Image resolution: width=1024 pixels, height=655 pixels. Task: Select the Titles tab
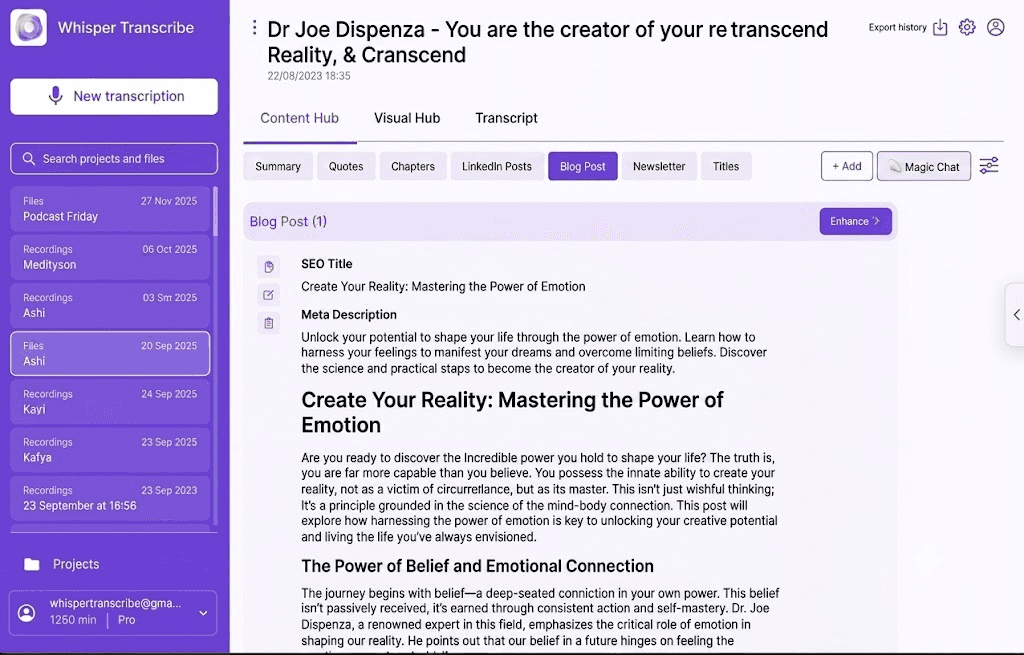[x=726, y=166]
